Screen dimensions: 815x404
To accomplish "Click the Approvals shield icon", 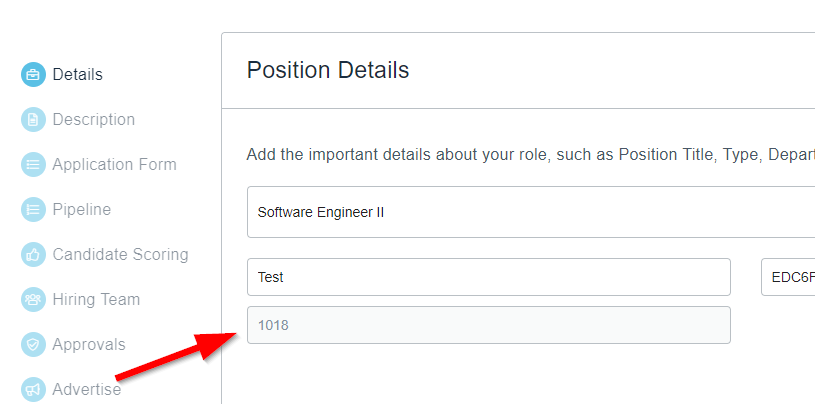I will [33, 345].
